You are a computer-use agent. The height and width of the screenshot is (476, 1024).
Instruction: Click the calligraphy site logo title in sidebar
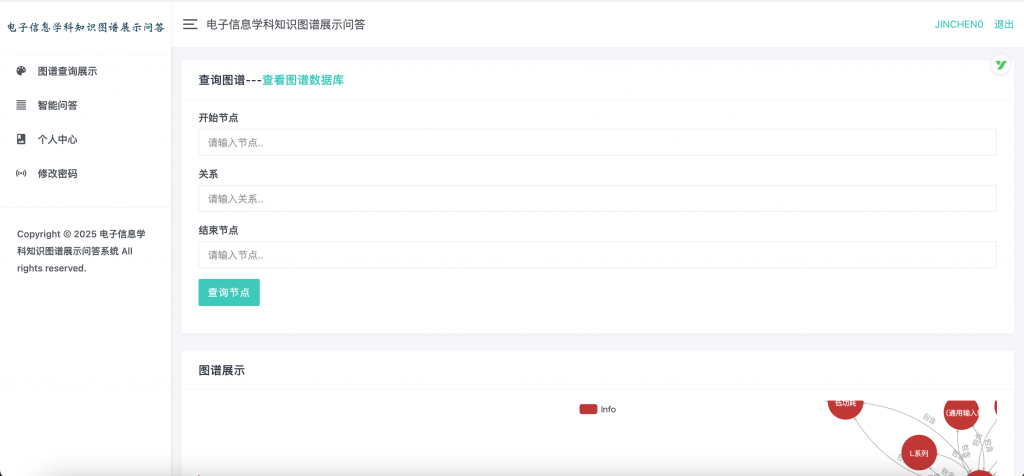tap(86, 27)
